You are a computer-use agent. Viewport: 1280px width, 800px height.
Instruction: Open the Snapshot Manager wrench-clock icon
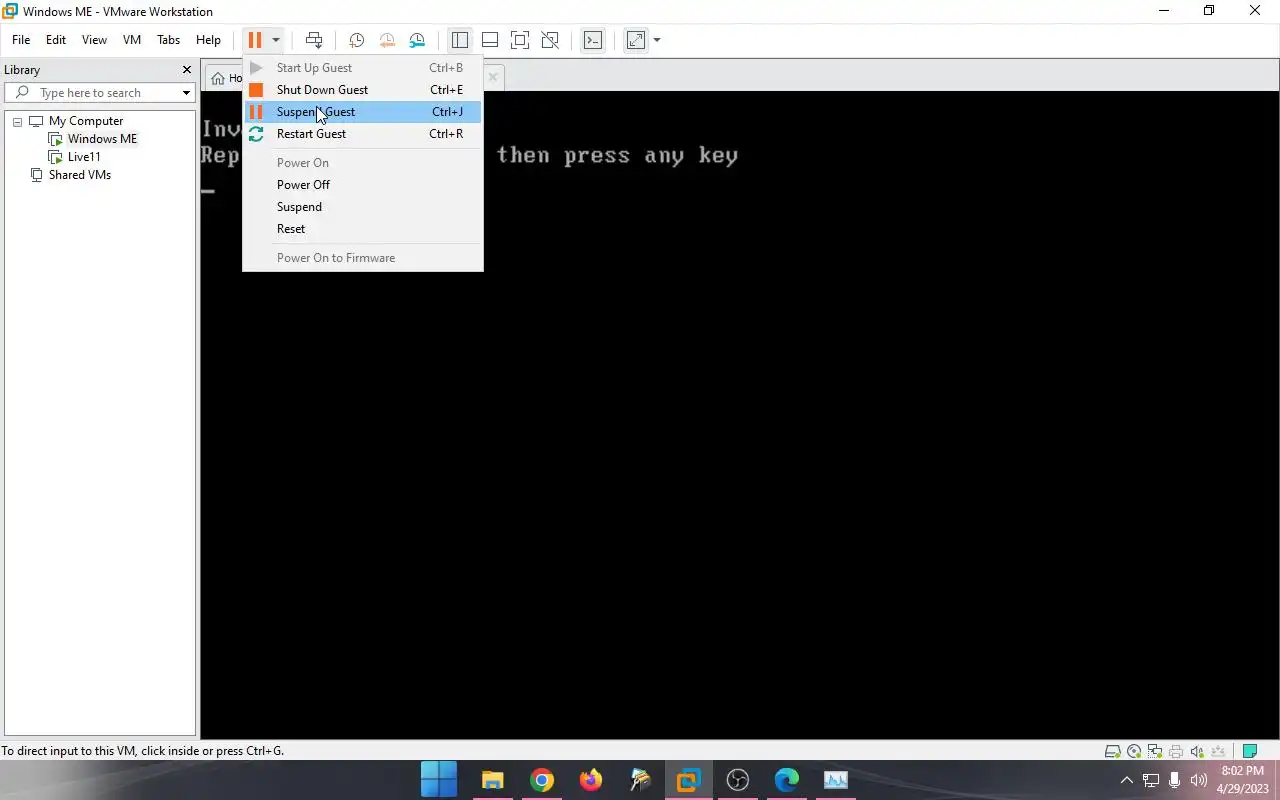coord(417,40)
